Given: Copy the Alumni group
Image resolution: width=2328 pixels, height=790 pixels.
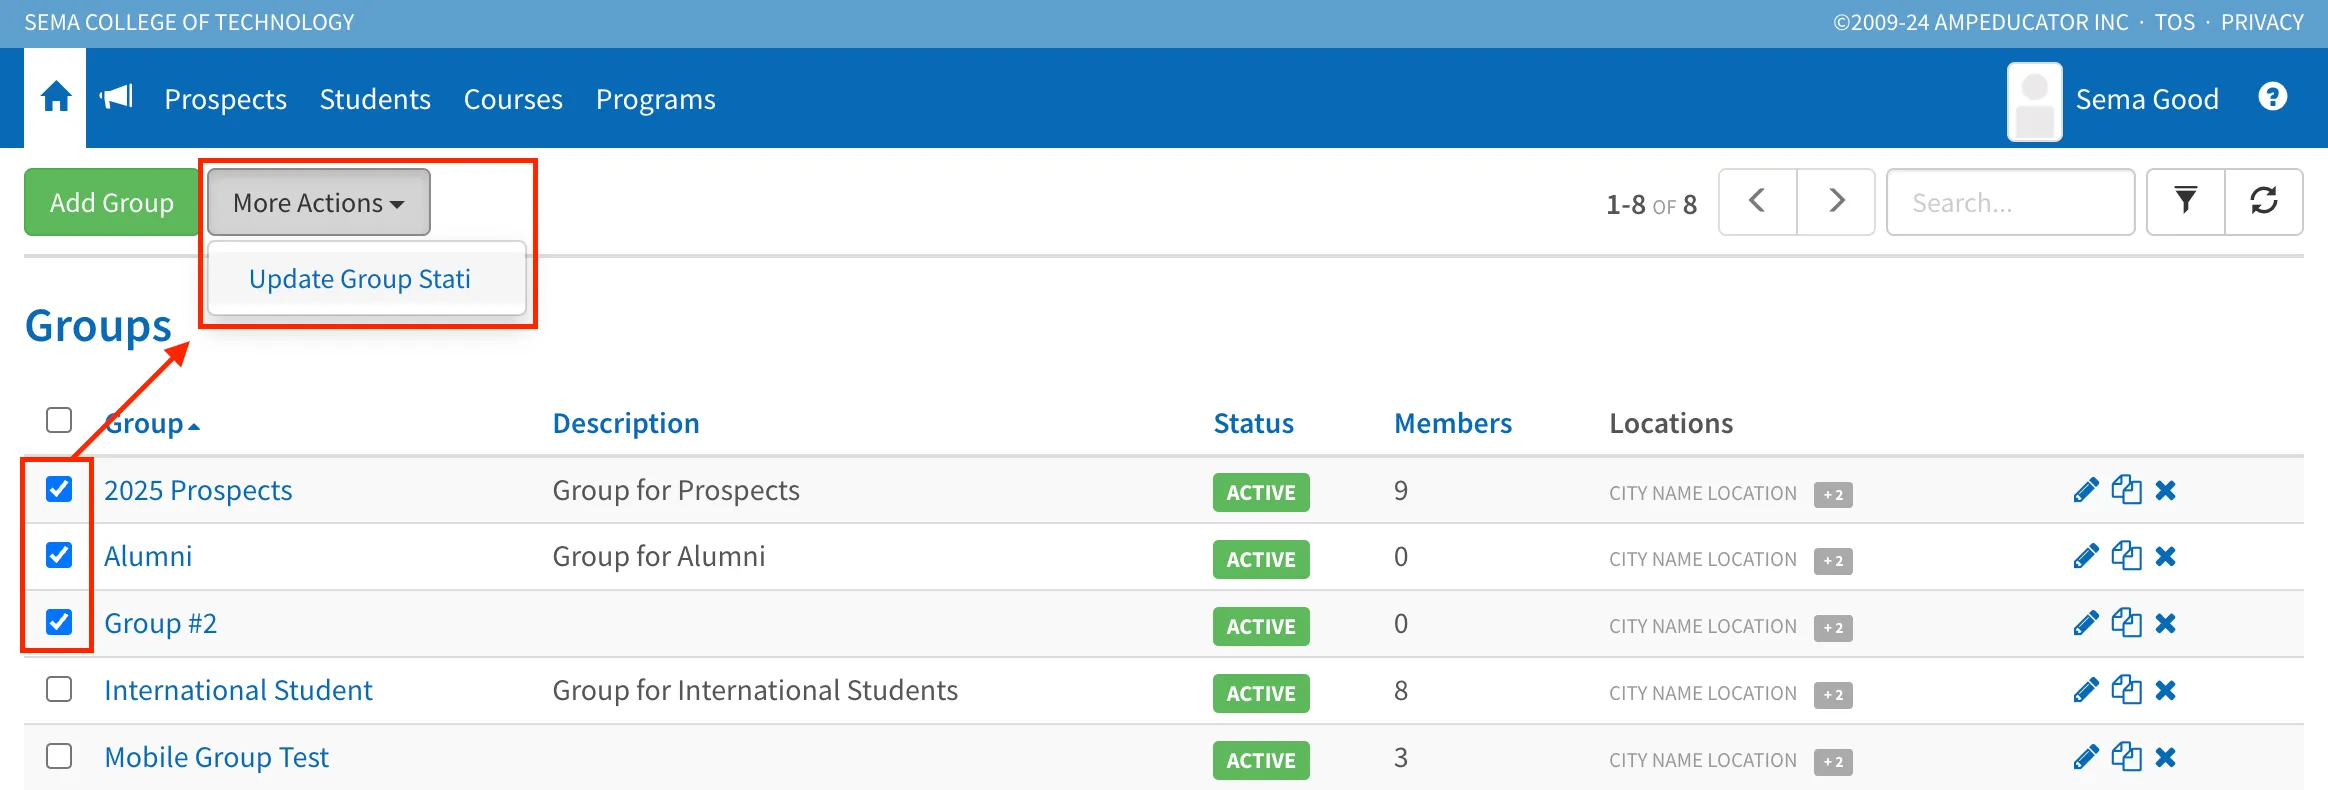Looking at the screenshot, I should click(2126, 556).
